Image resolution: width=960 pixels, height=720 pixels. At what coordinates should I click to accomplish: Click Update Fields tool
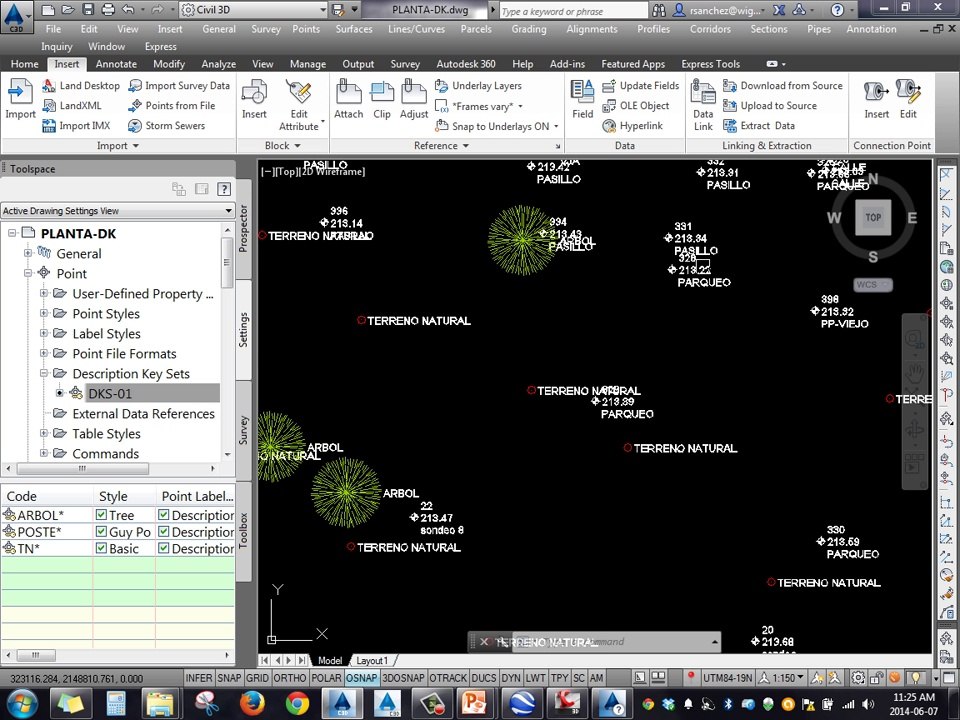tap(640, 86)
